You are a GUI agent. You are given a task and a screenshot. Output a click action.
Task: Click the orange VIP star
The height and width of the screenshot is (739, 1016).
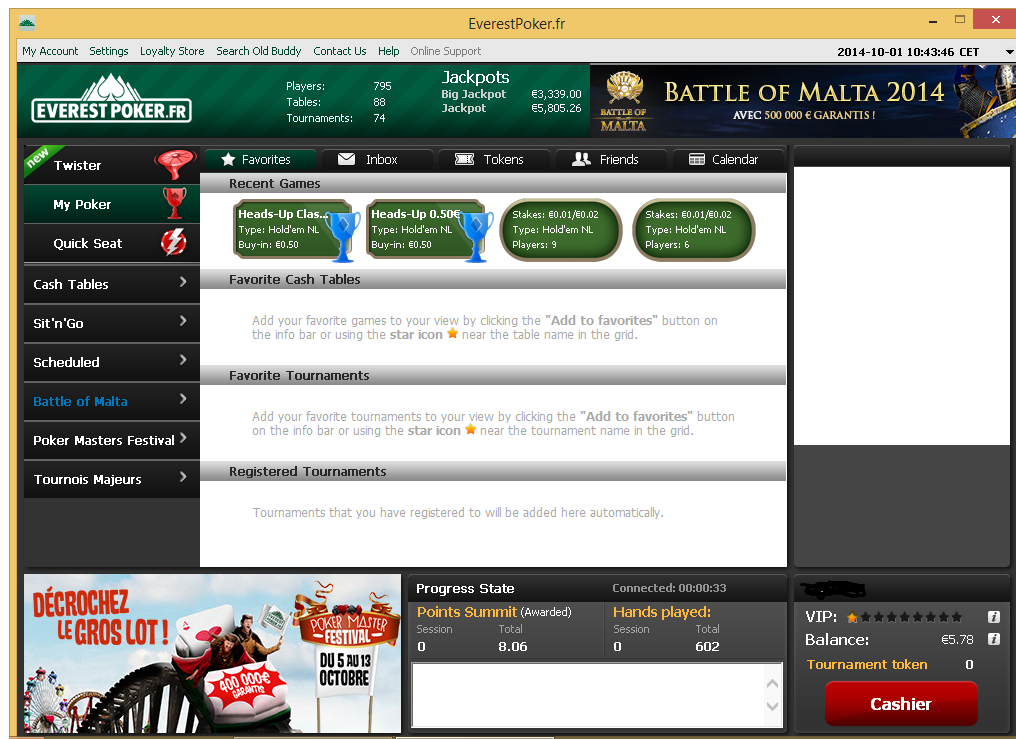(x=852, y=617)
